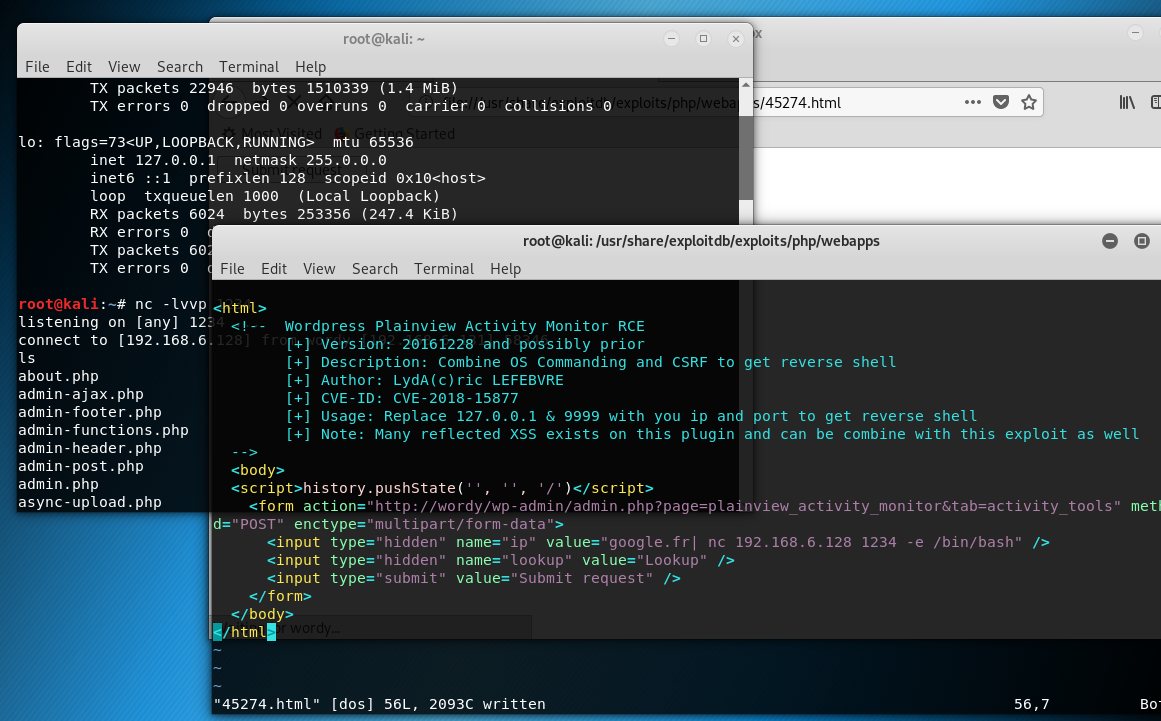Viewport: 1161px width, 721px height.
Task: Click vim status '"45274.html" [dos] 56L, 2093C written'
Action: pos(379,704)
